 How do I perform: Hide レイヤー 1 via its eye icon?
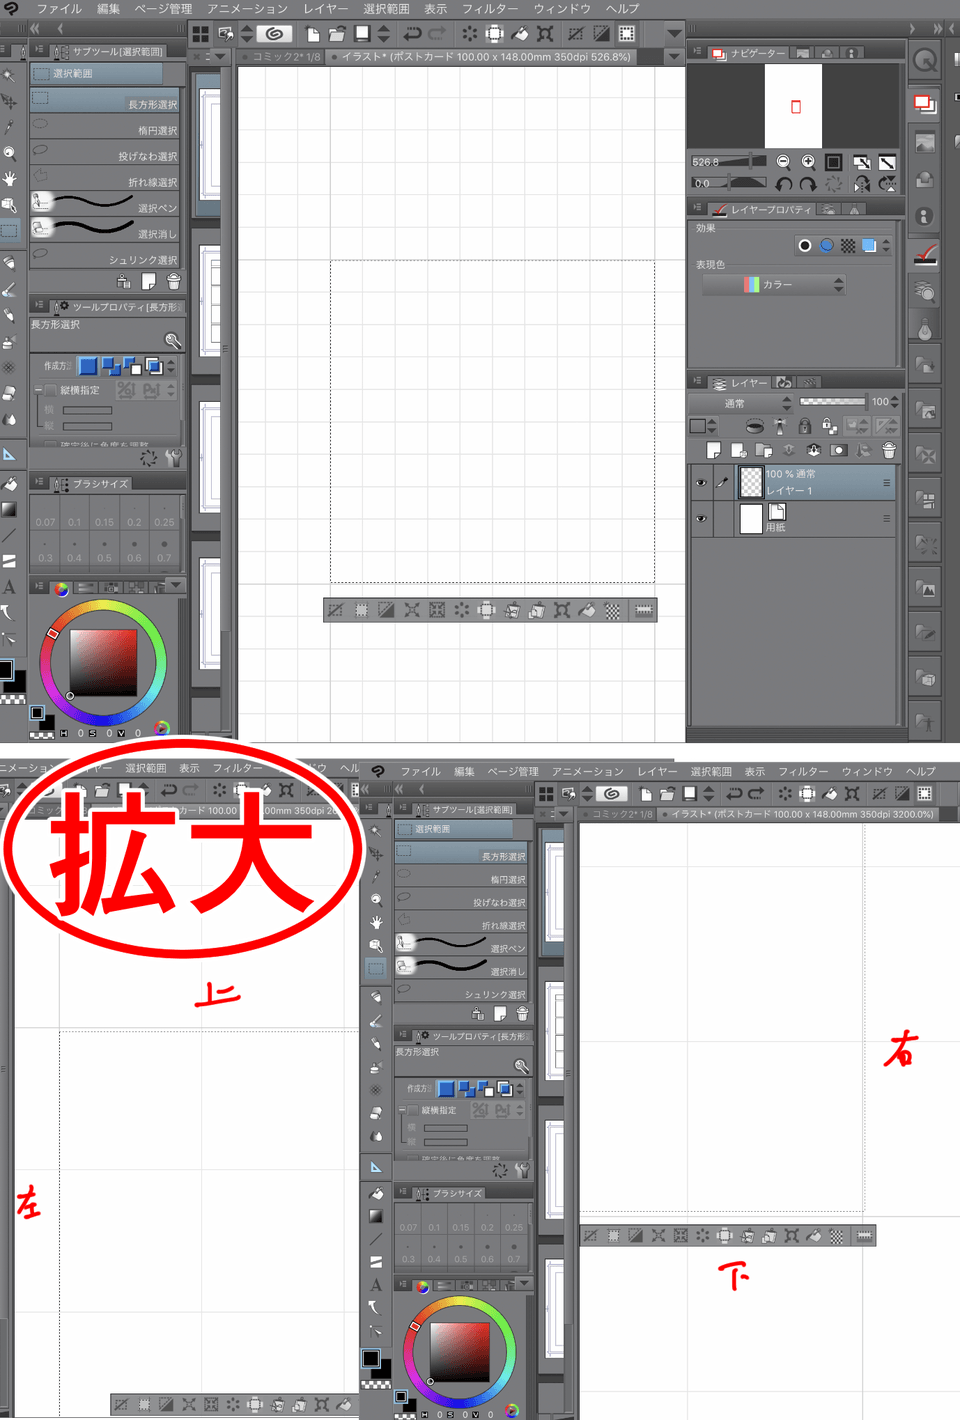coord(700,483)
